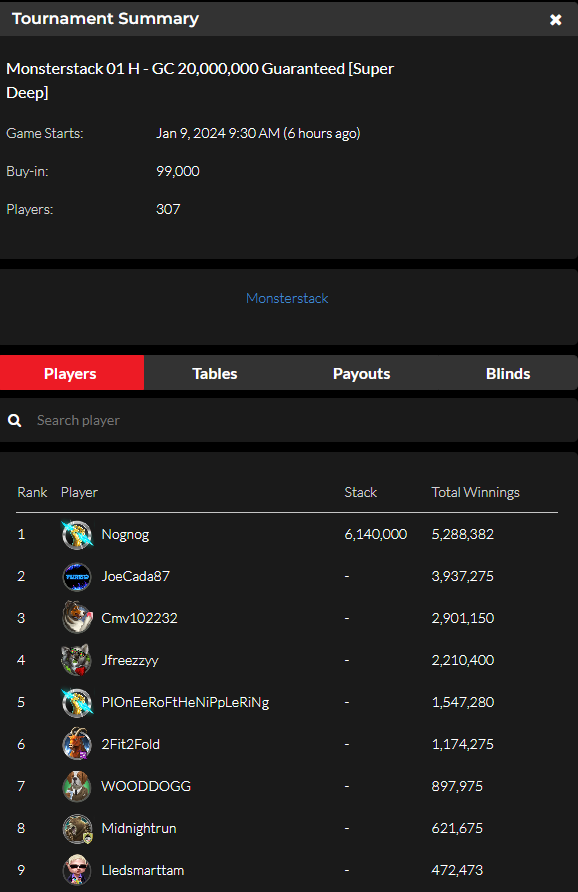Click Lledsmarttam's player avatar
Image resolution: width=578 pixels, height=892 pixels.
click(77, 870)
